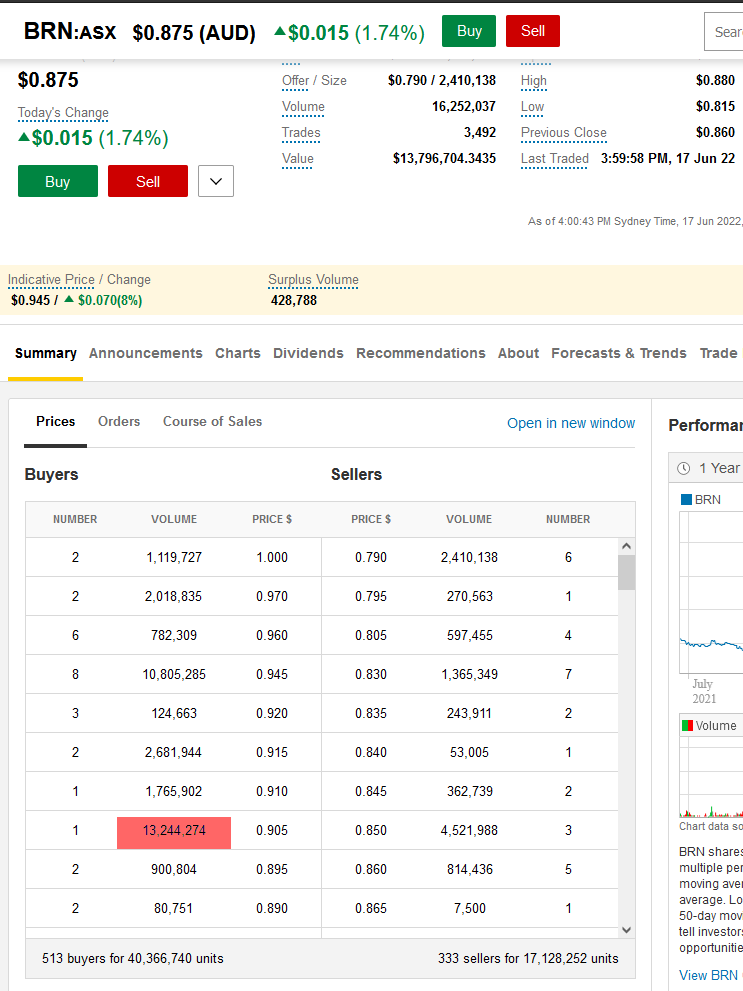Open the Charts tab

[238, 353]
